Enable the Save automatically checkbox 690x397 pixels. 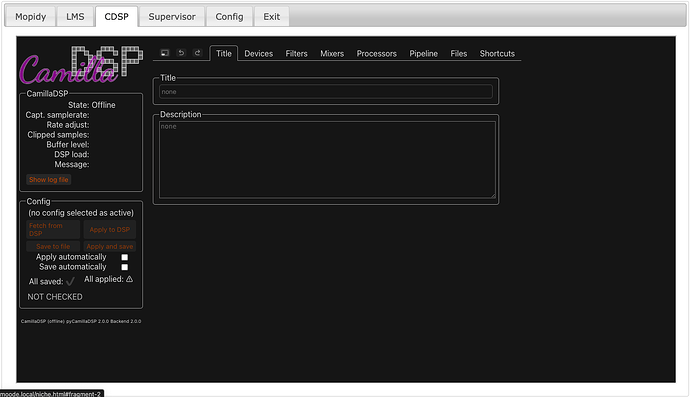[125, 267]
